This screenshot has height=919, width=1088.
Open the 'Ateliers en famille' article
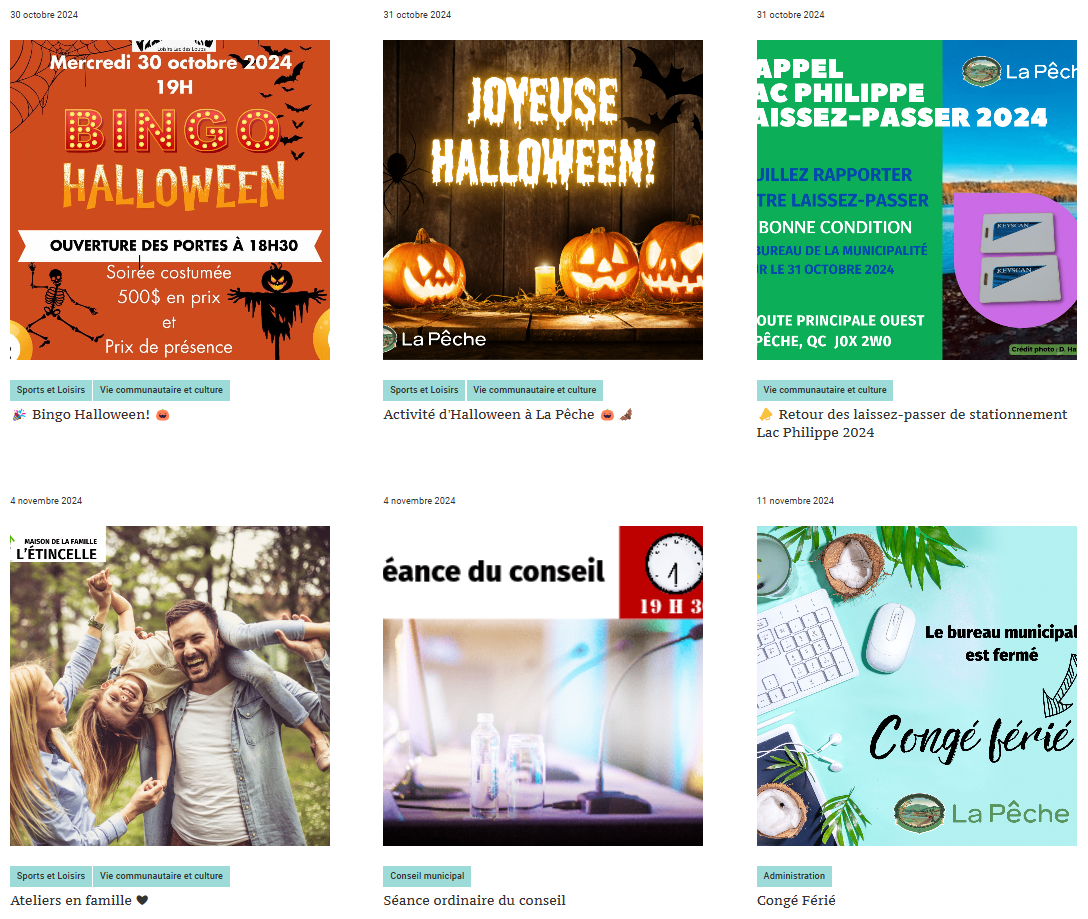(x=79, y=900)
